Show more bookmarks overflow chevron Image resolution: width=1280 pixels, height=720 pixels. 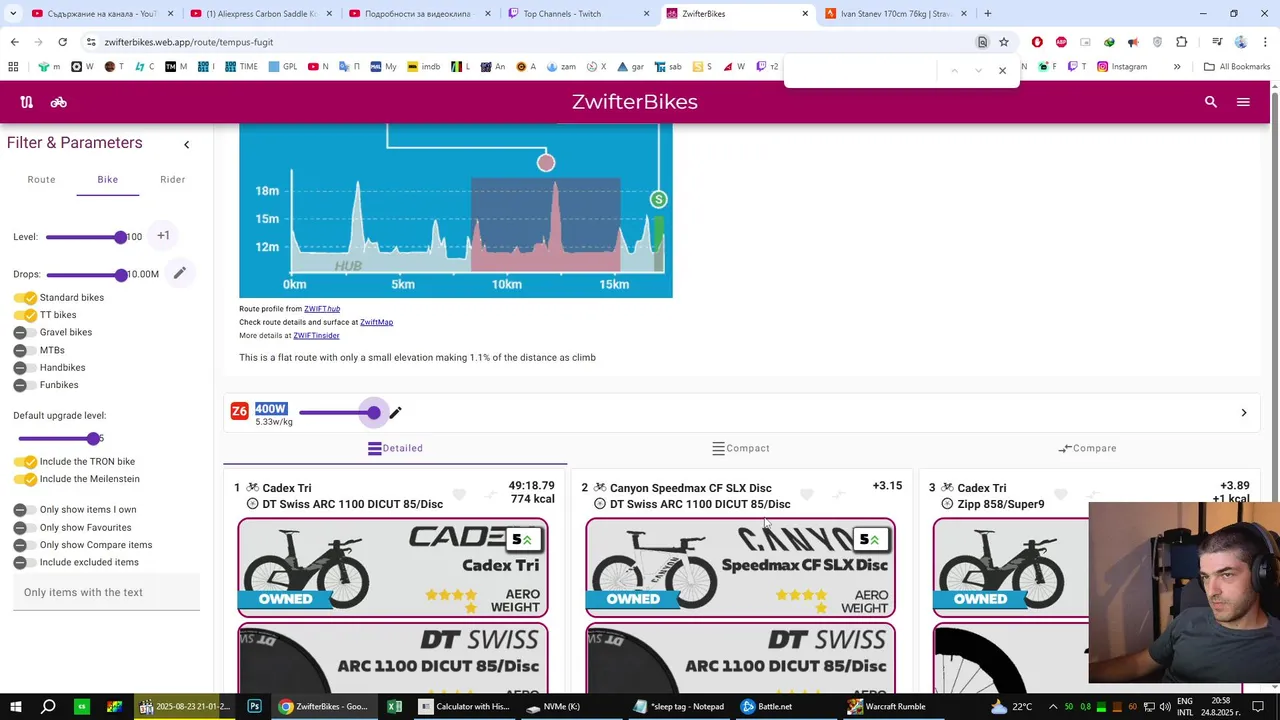(x=1177, y=67)
